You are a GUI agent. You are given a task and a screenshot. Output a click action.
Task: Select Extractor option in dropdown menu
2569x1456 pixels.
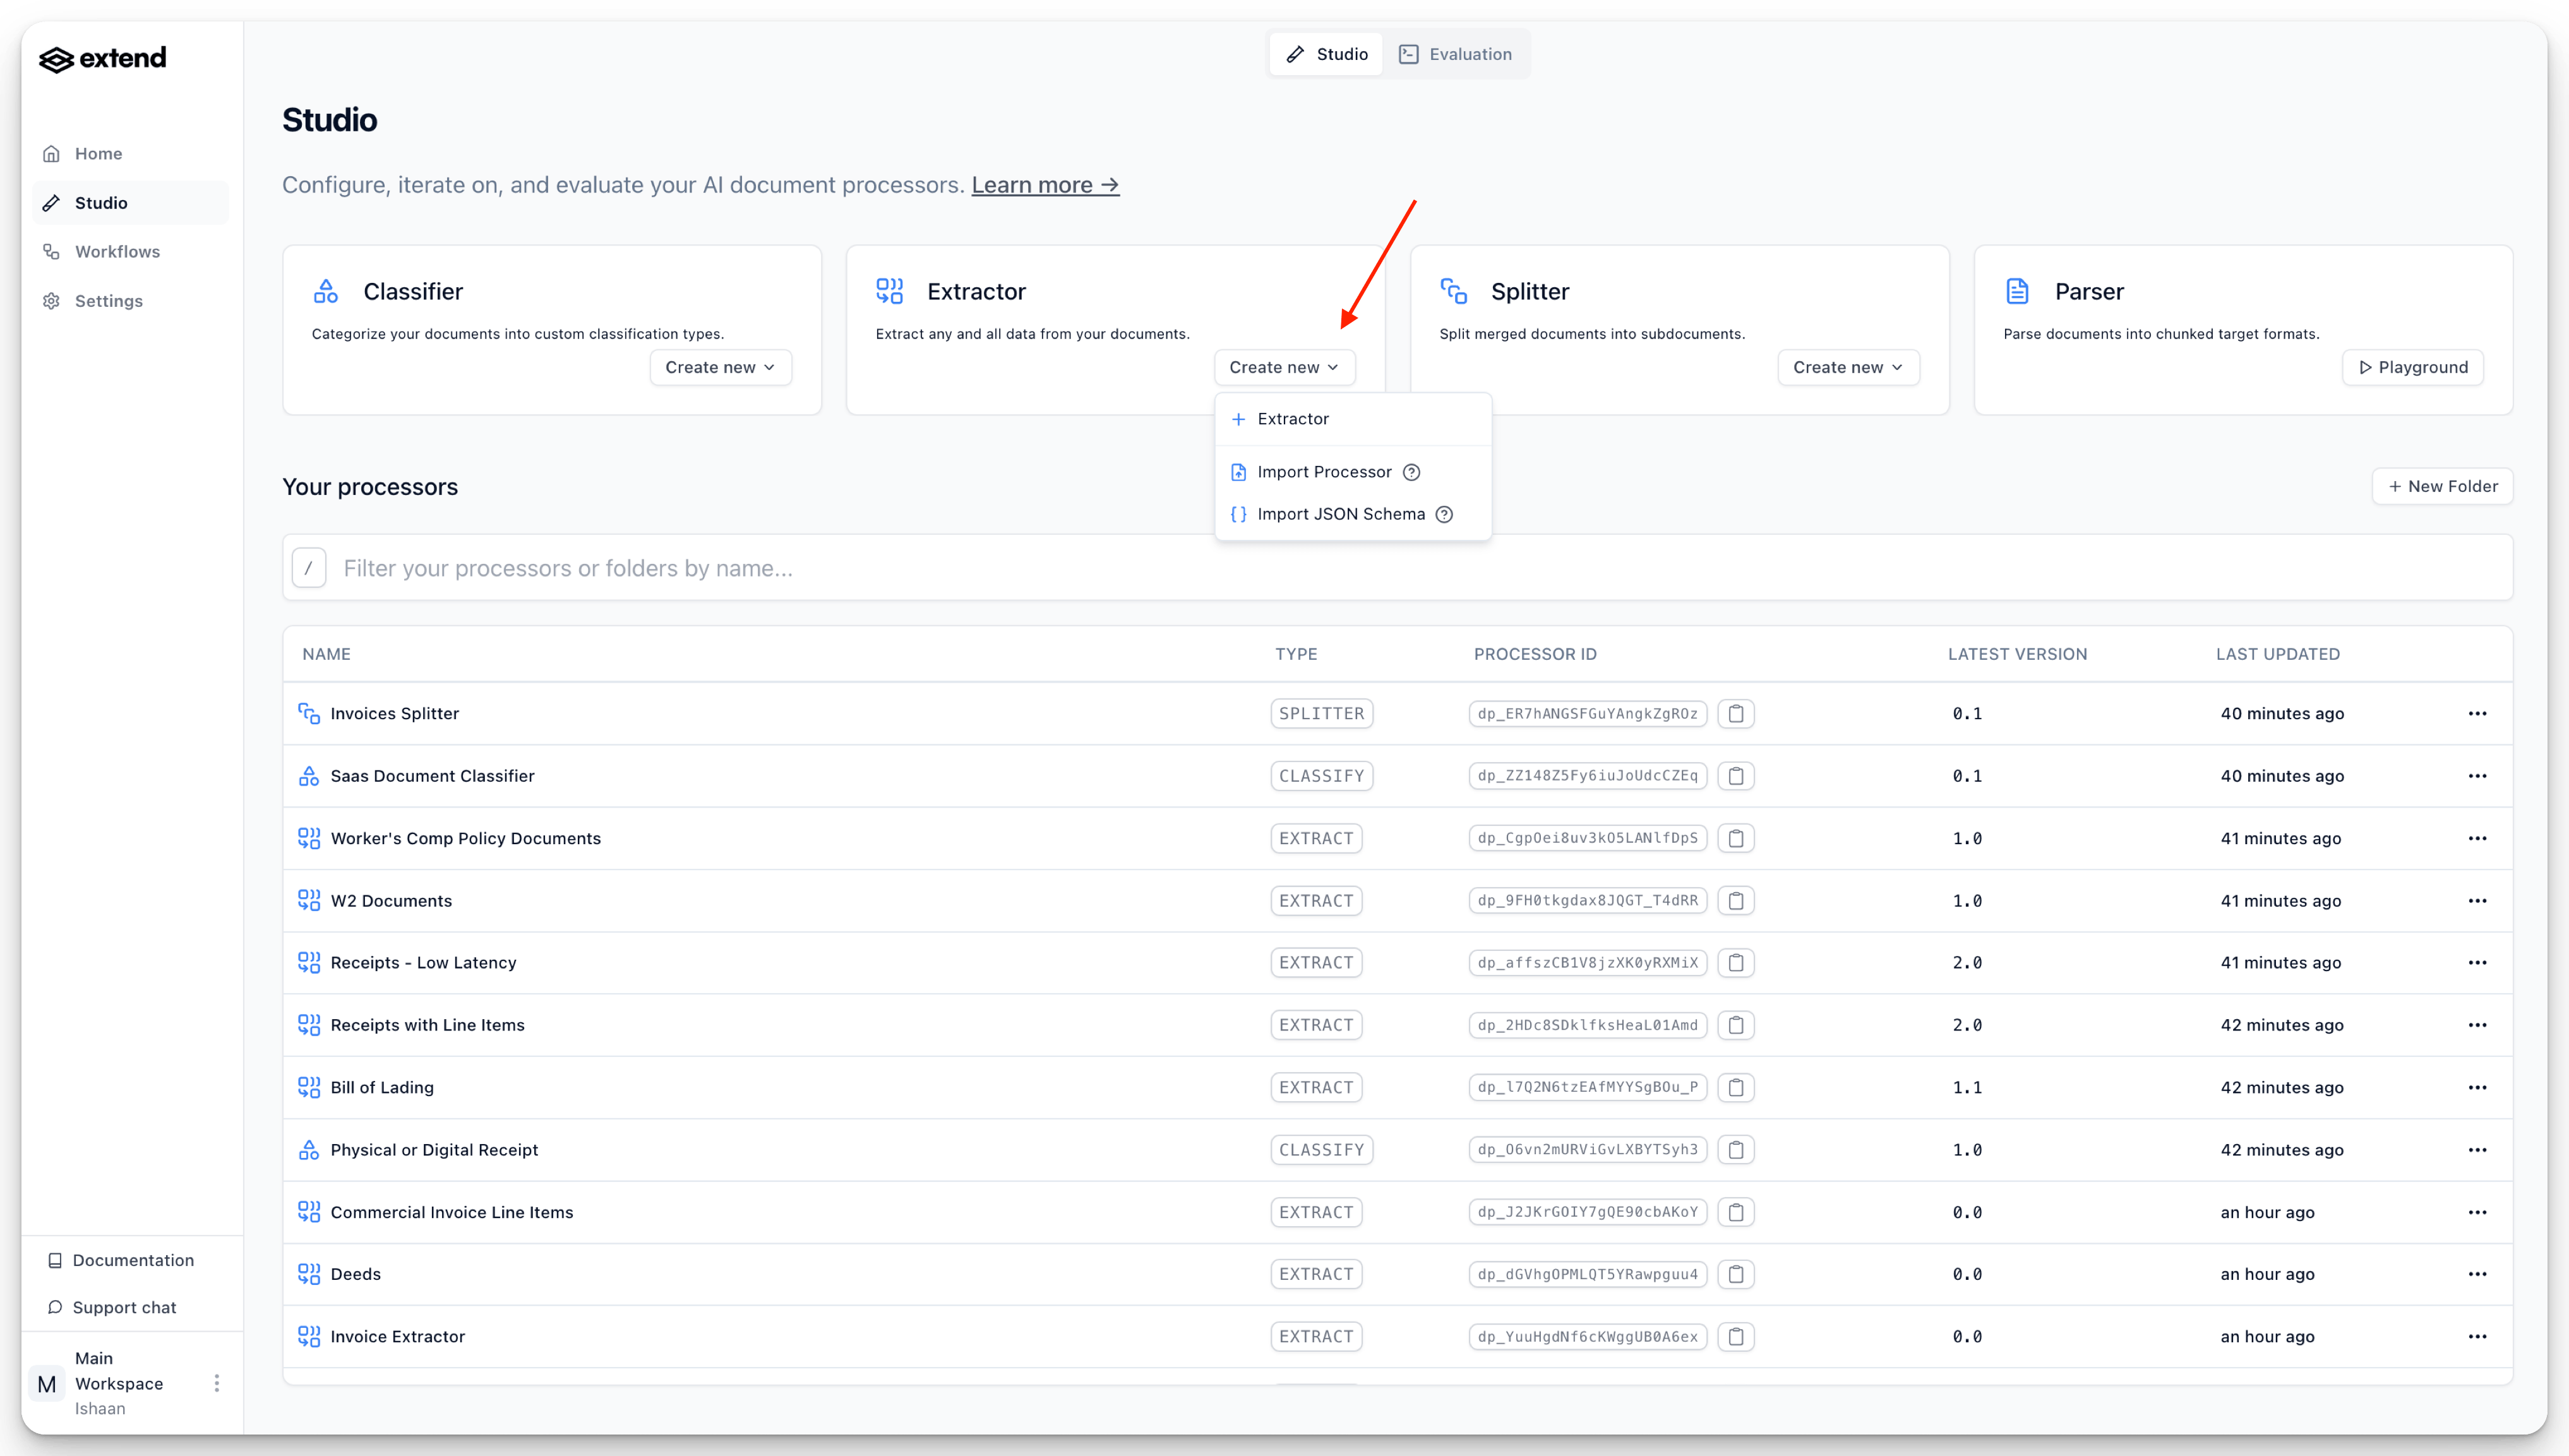tap(1292, 419)
